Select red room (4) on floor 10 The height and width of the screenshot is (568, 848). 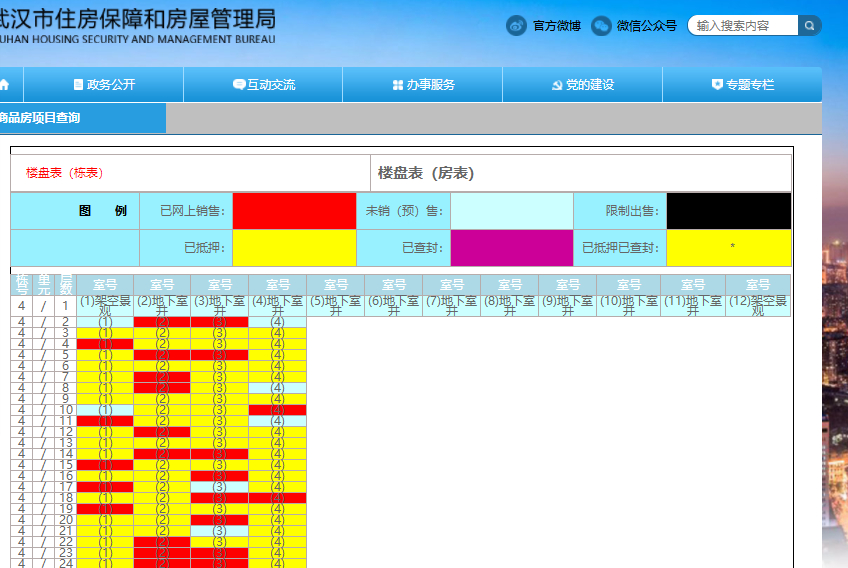coord(277,410)
